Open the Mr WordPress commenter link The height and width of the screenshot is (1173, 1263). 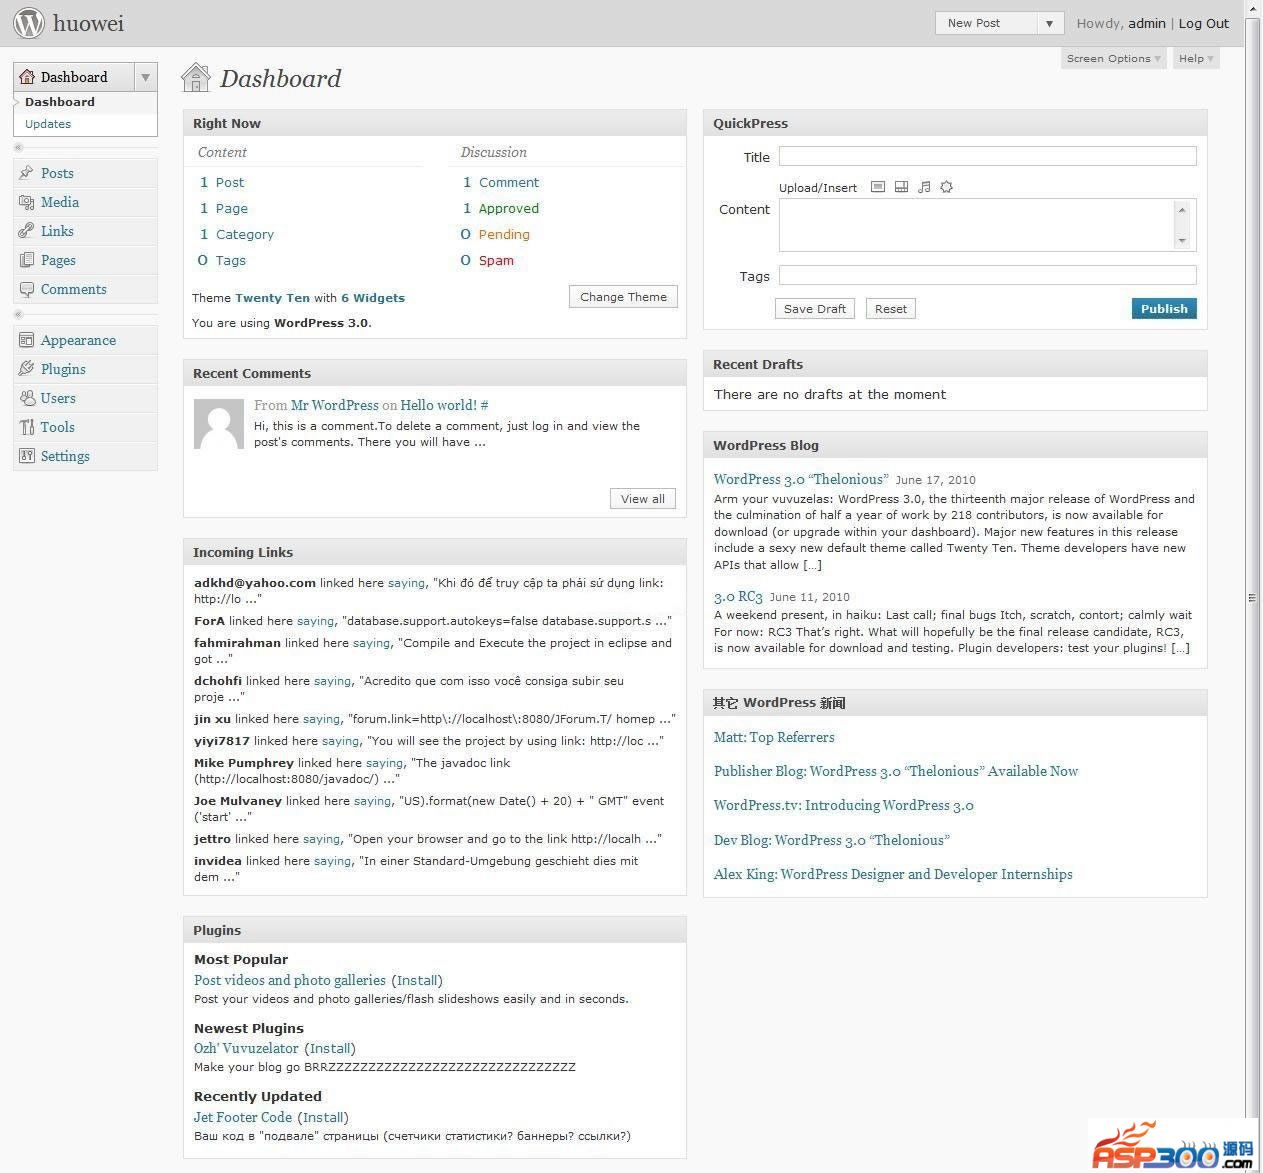point(335,405)
